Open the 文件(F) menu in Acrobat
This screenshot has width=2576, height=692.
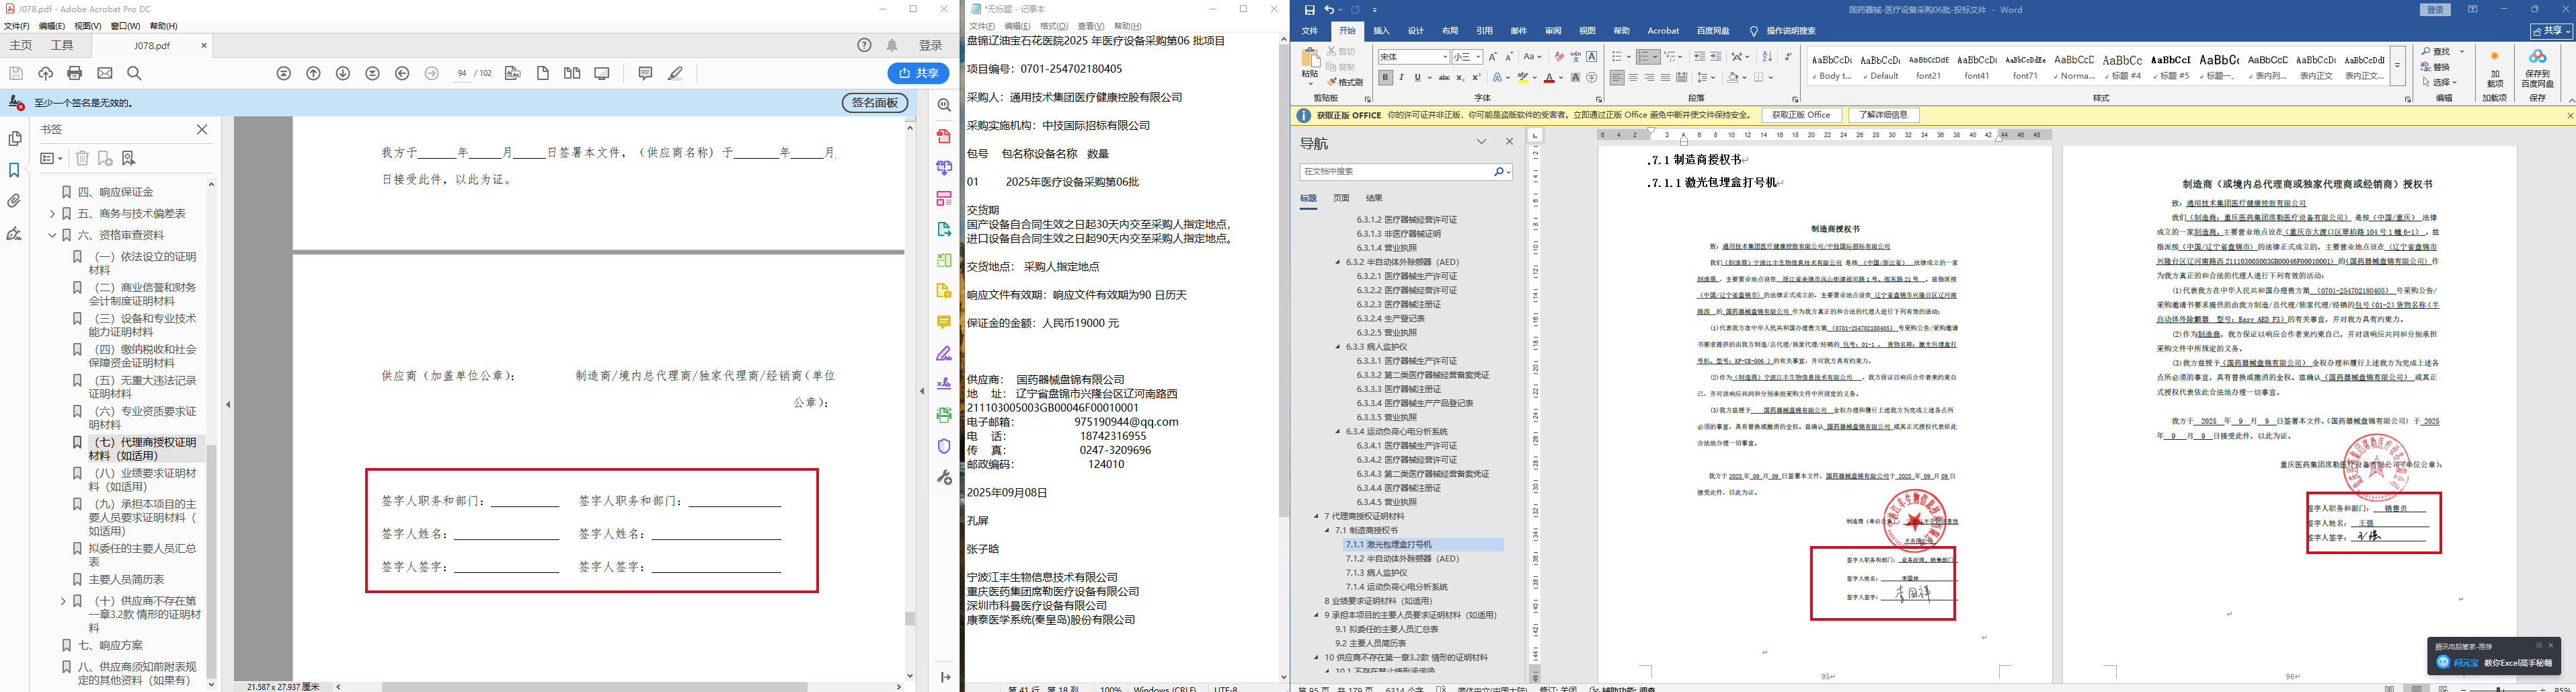[17, 26]
